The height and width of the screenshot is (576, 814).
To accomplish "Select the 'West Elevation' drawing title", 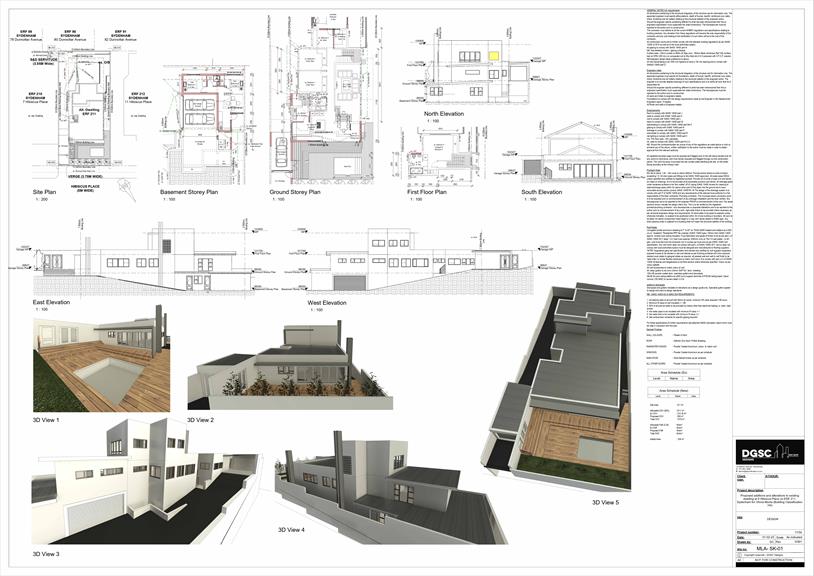I will coord(327,303).
